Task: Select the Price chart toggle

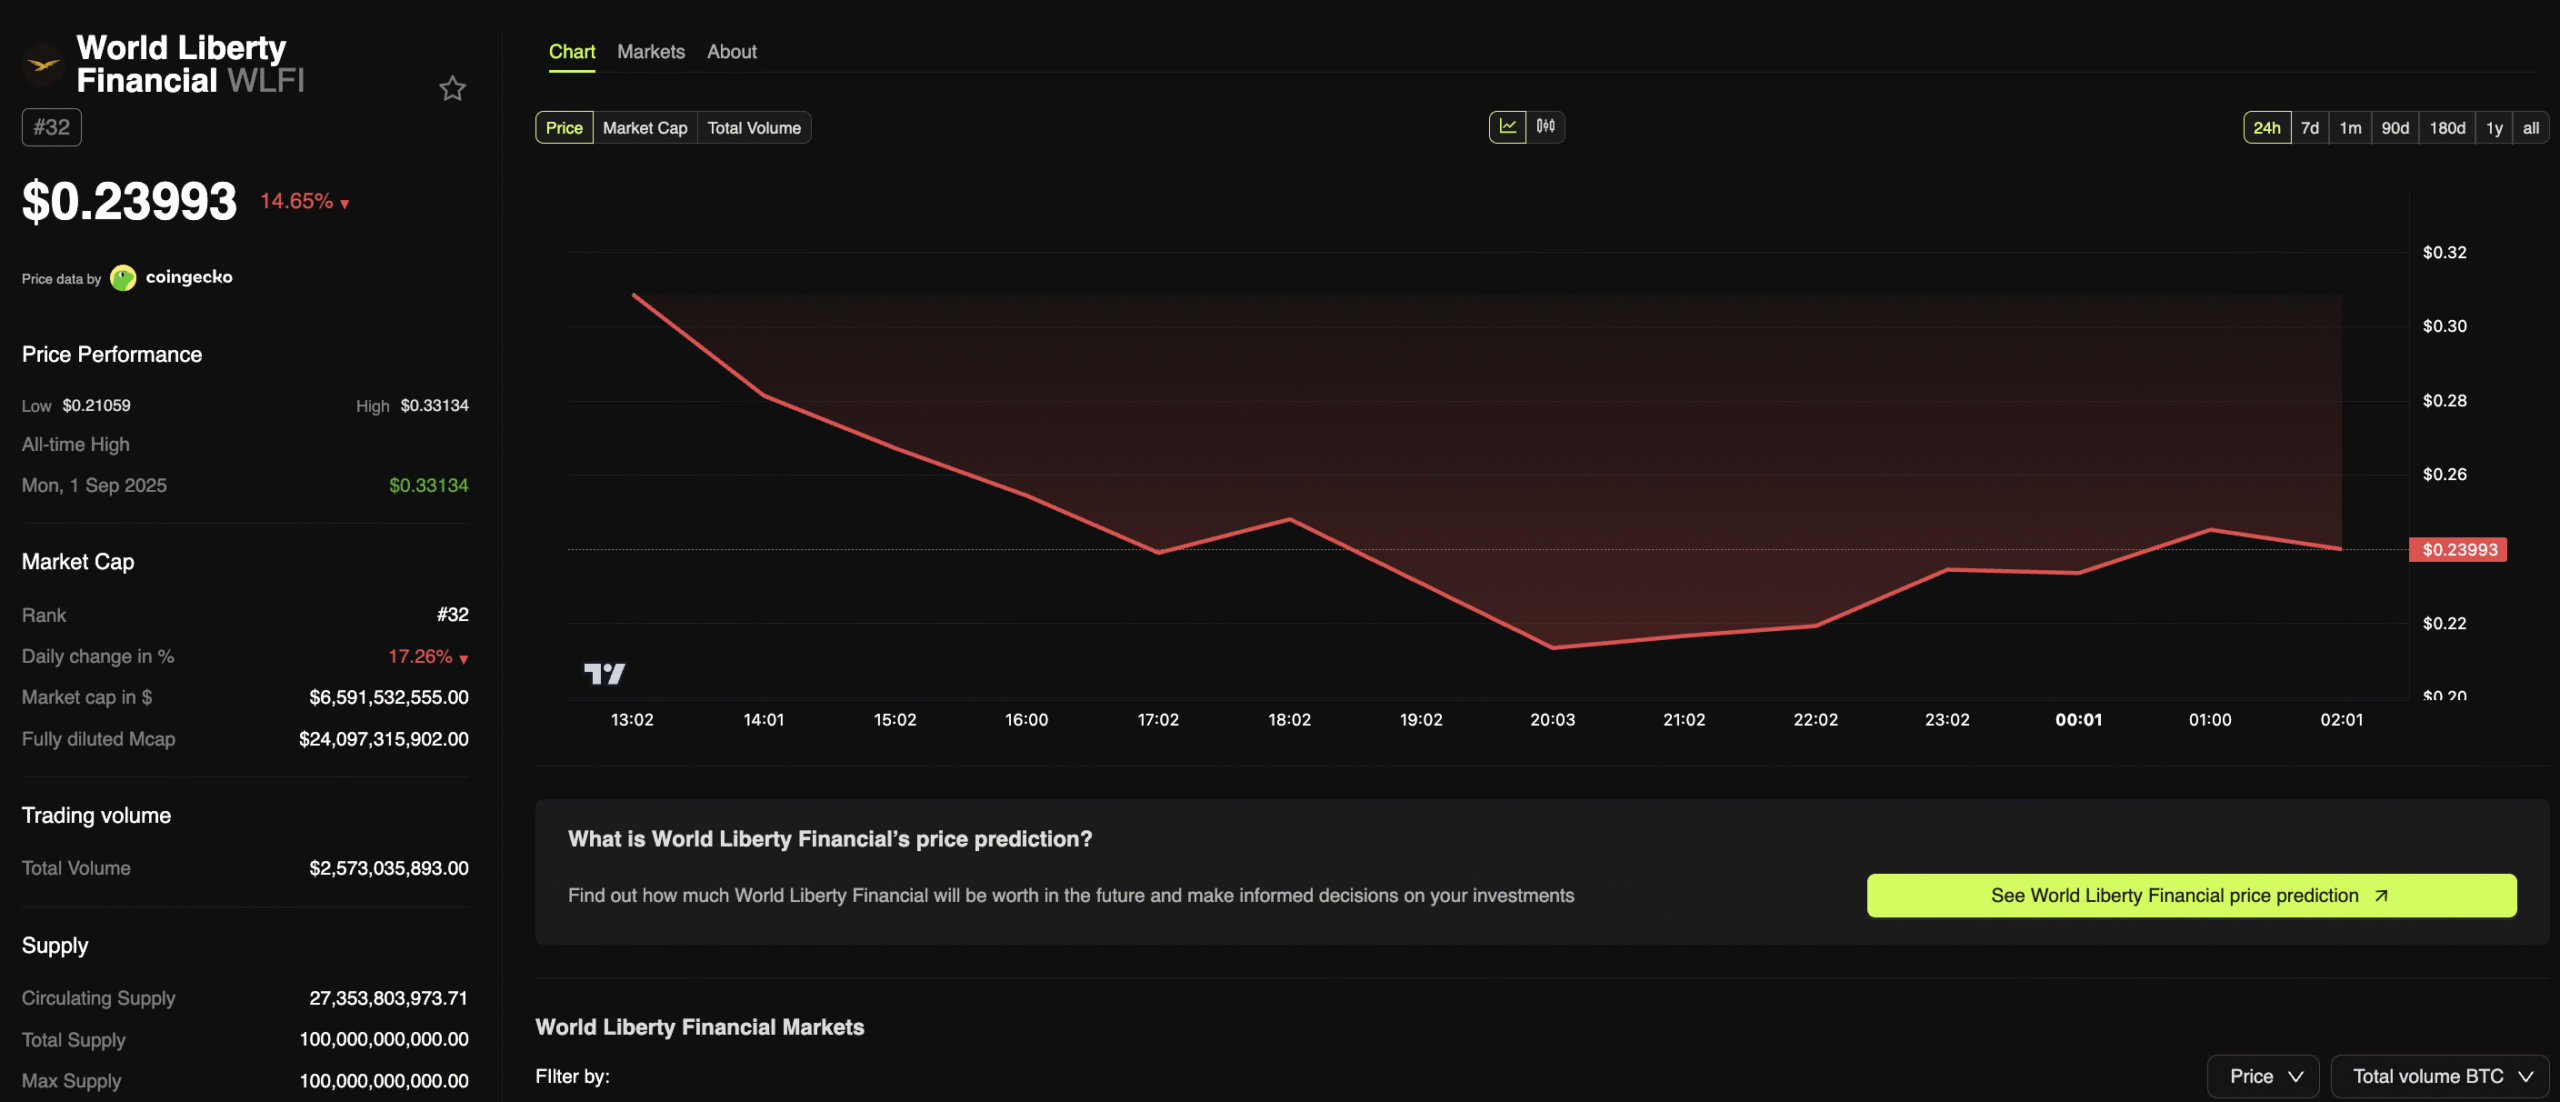Action: 564,128
